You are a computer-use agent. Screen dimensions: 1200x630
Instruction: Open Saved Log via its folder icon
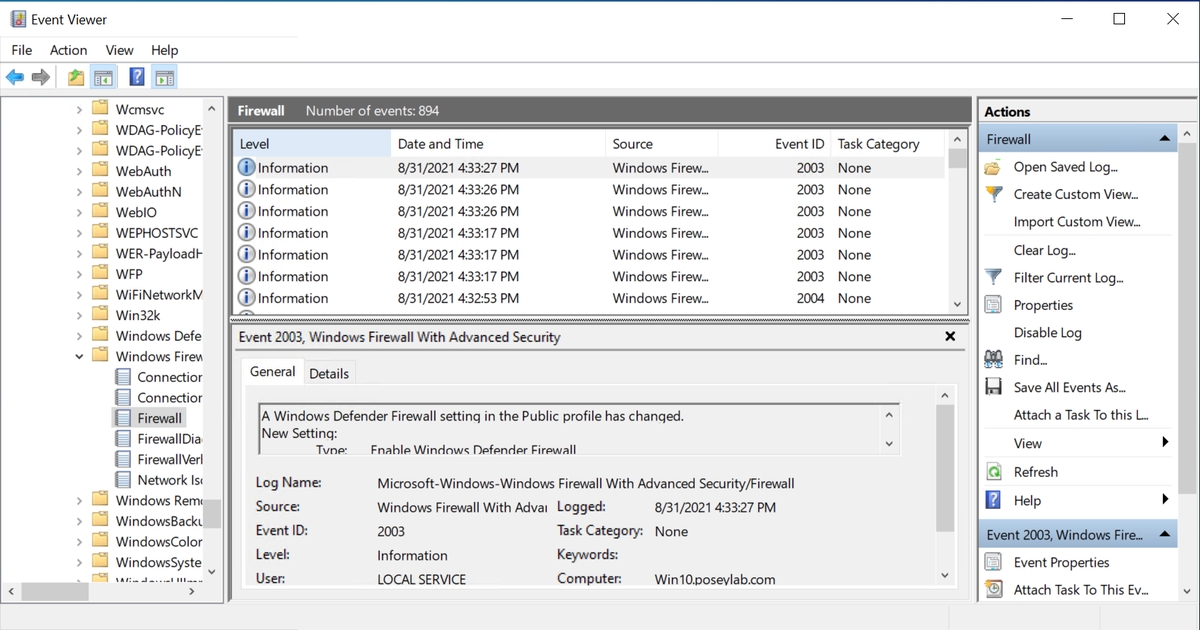[994, 166]
